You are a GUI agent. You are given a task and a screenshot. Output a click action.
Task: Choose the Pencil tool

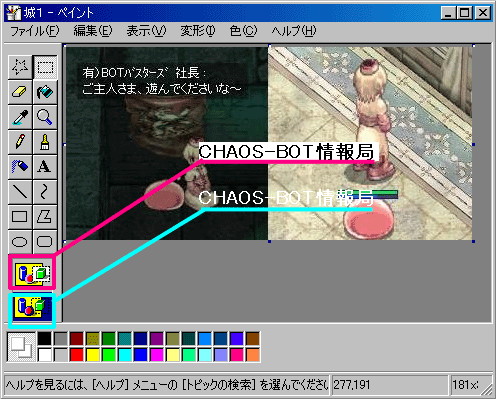click(20, 142)
